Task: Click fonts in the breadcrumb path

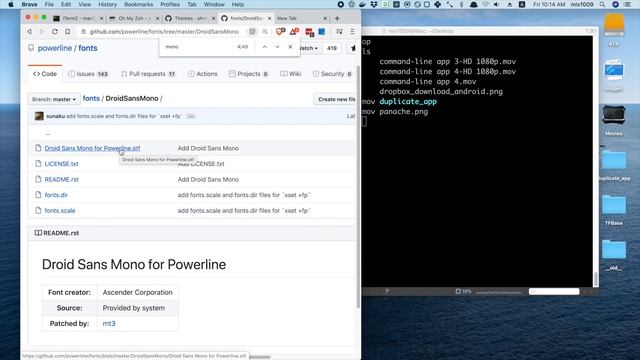Action: (x=91, y=98)
